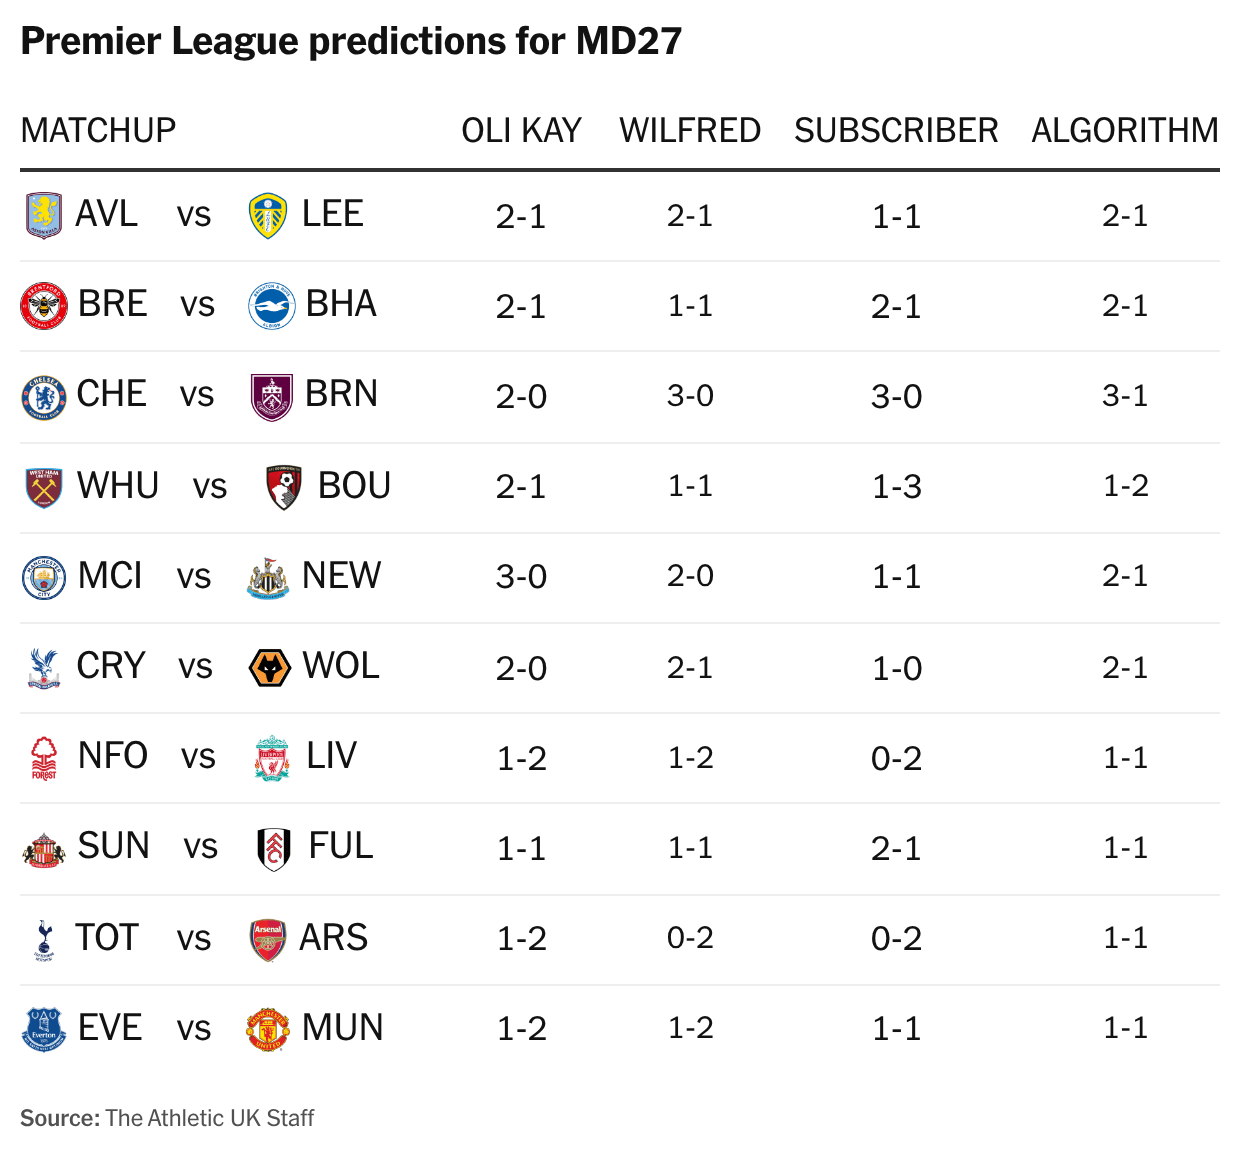Click the Leeds United crest icon
The height and width of the screenshot is (1154, 1240).
point(267,216)
